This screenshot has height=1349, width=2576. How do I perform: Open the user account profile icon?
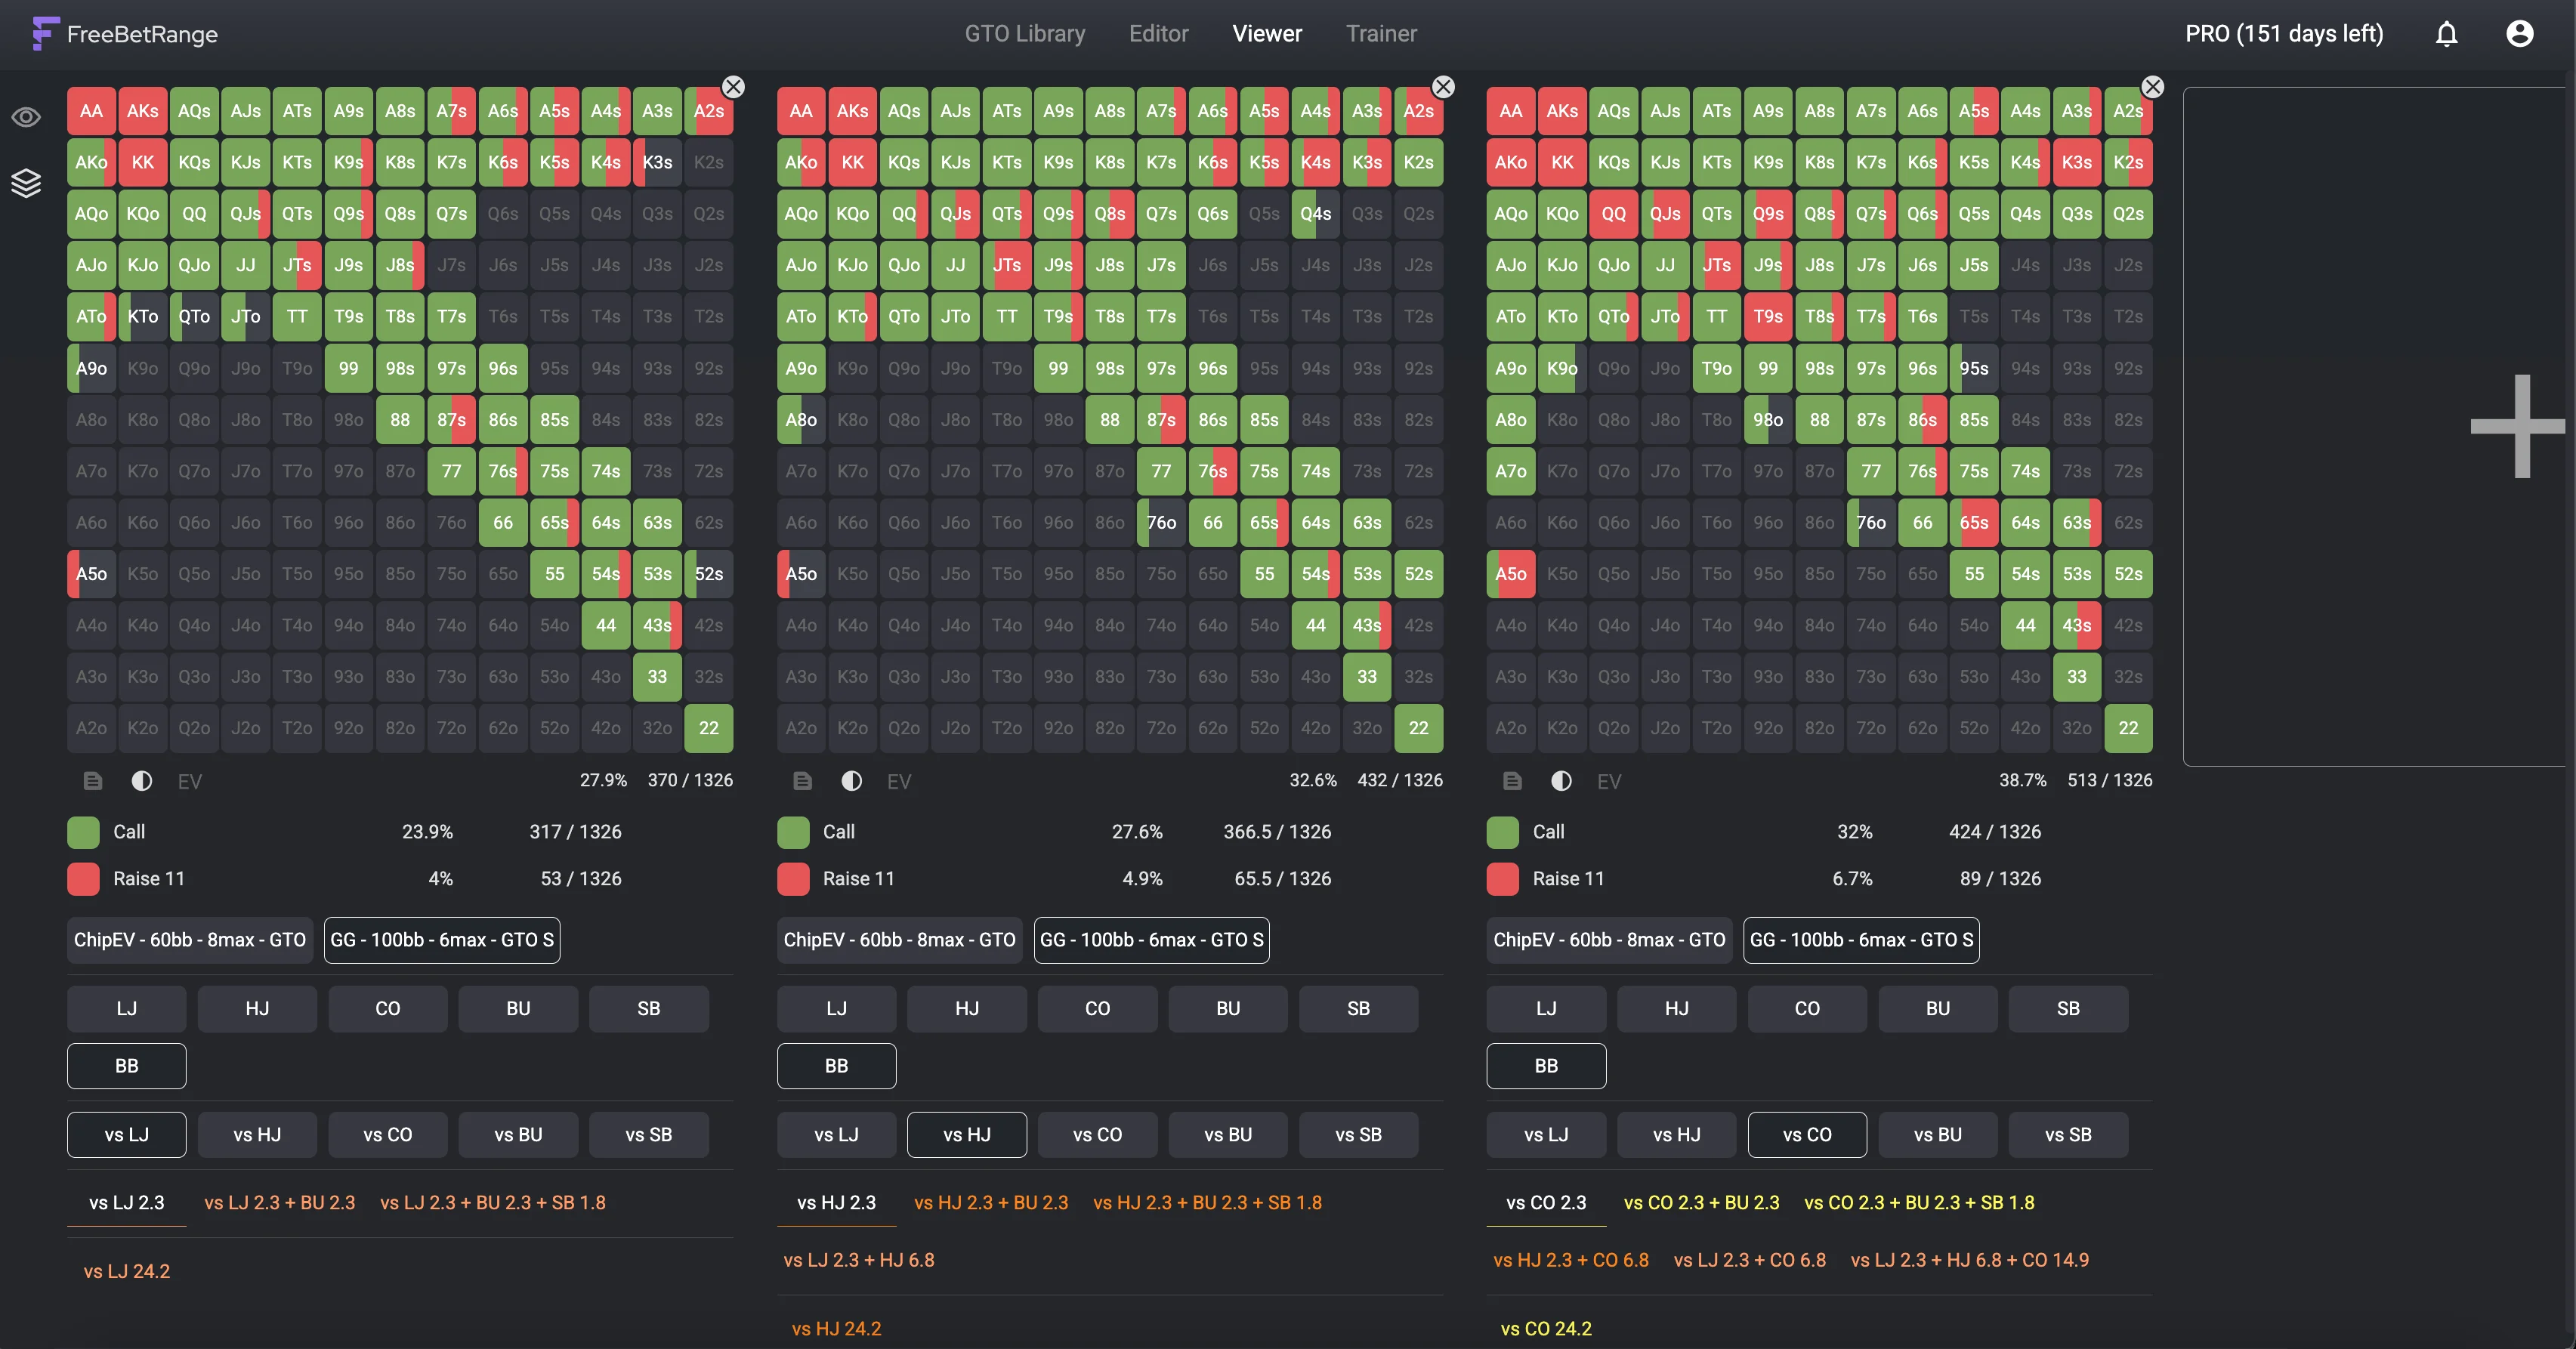point(2519,34)
